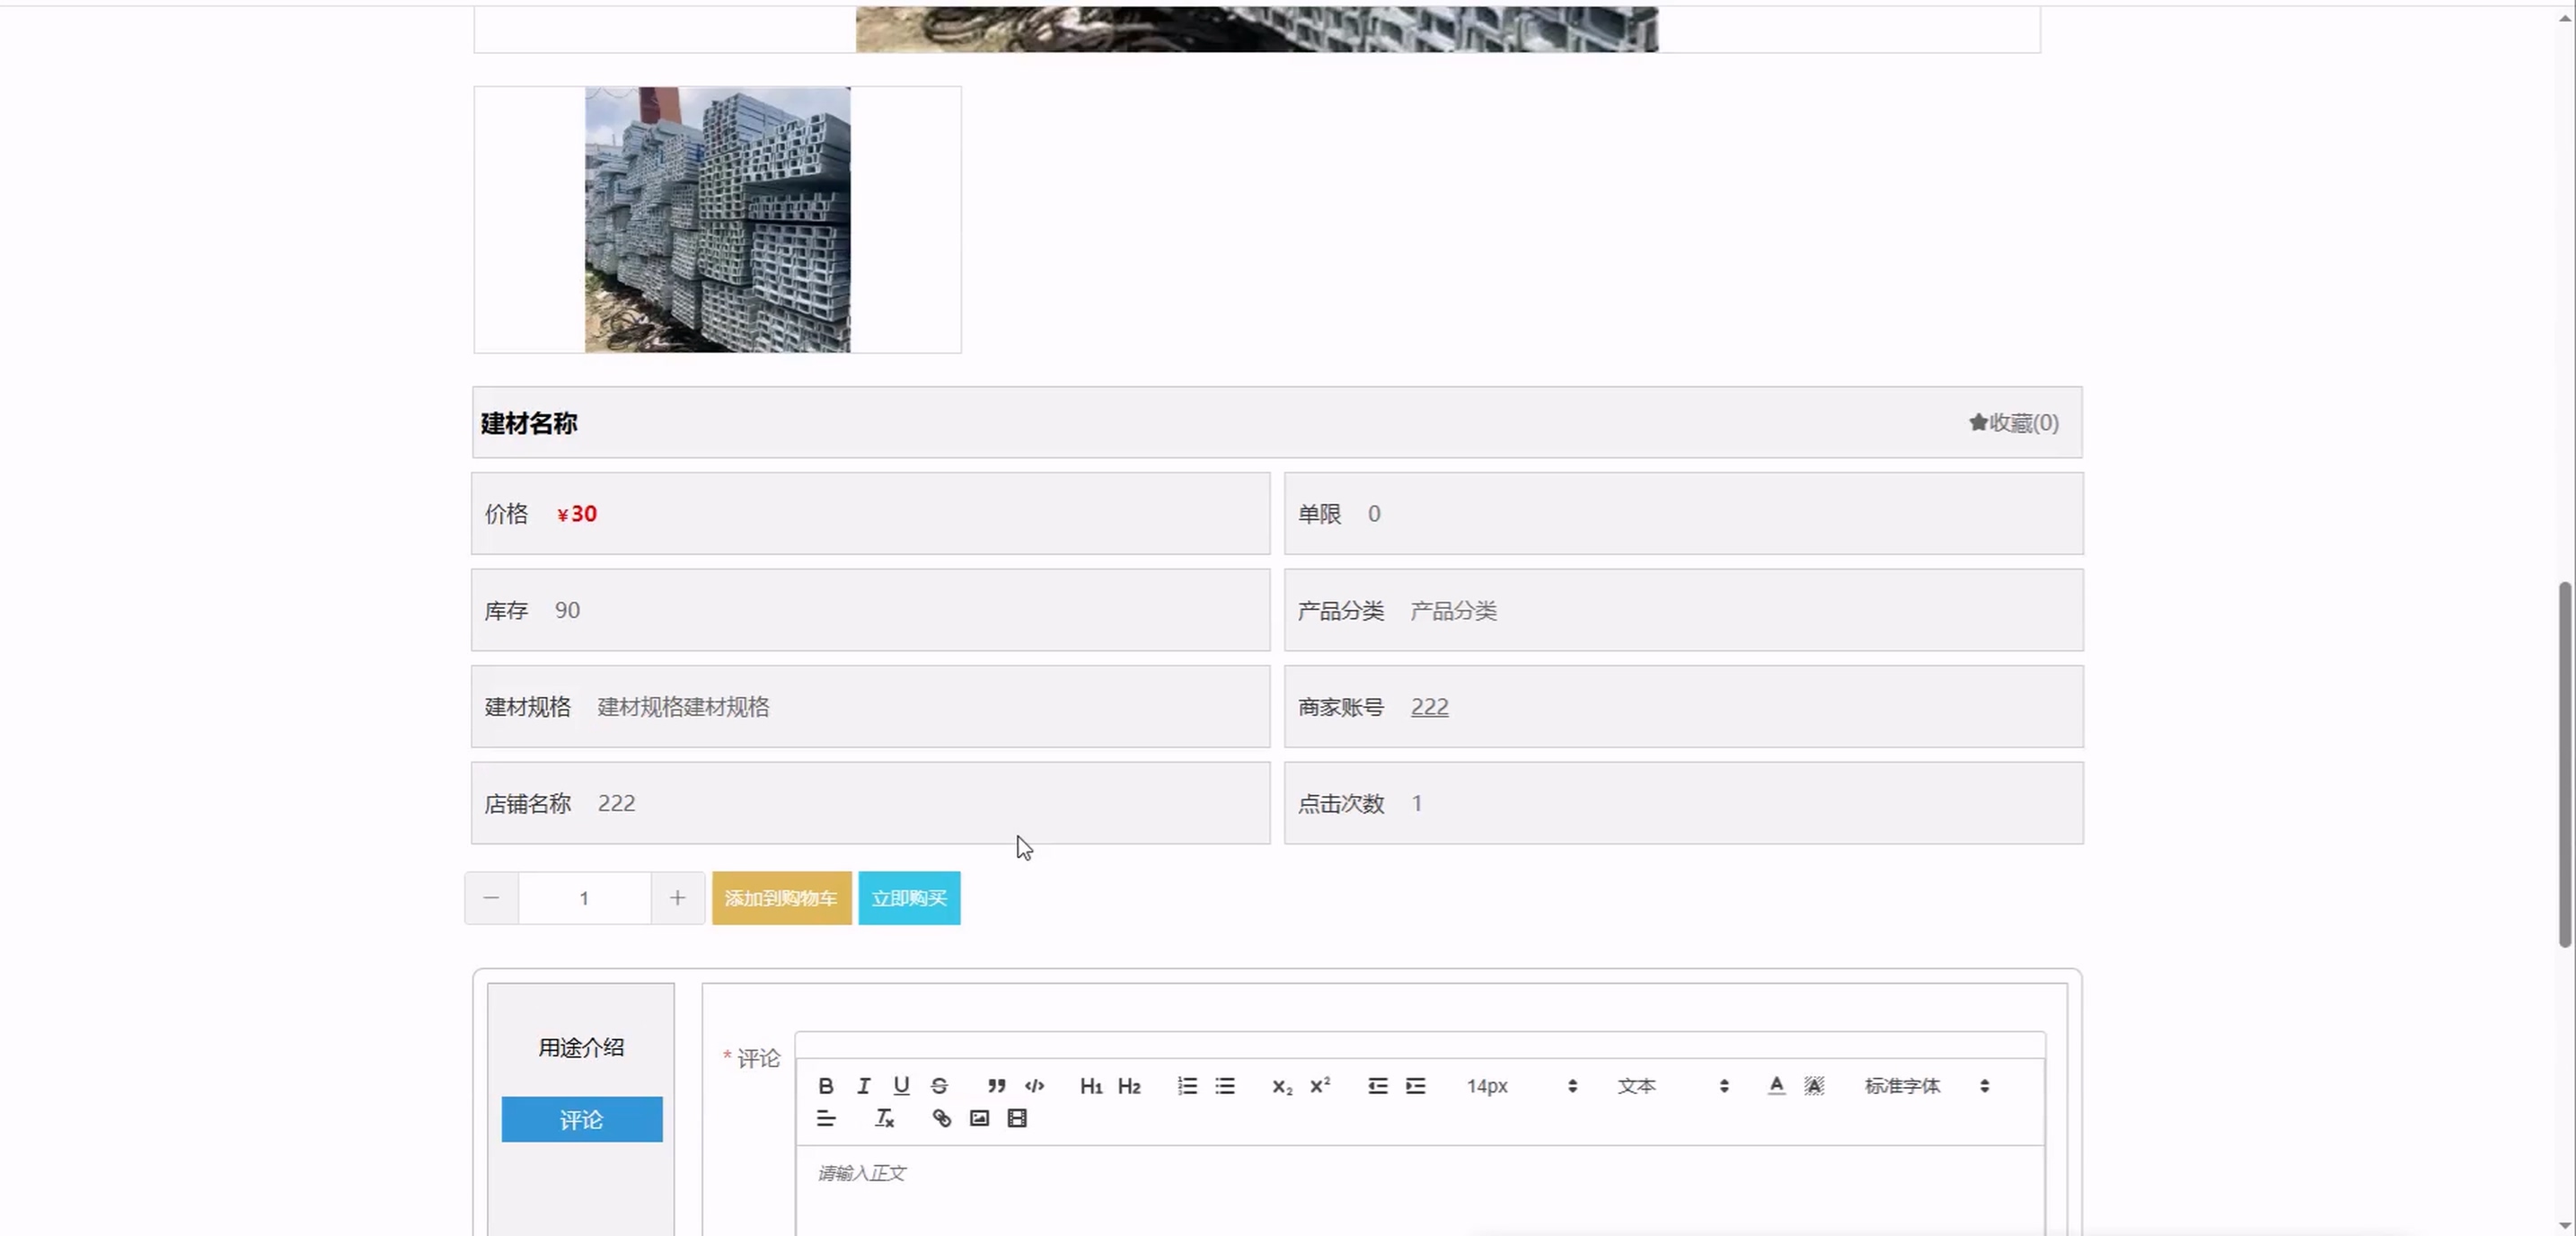
Task: Click the 店铺名称 value 222
Action: pos(616,803)
